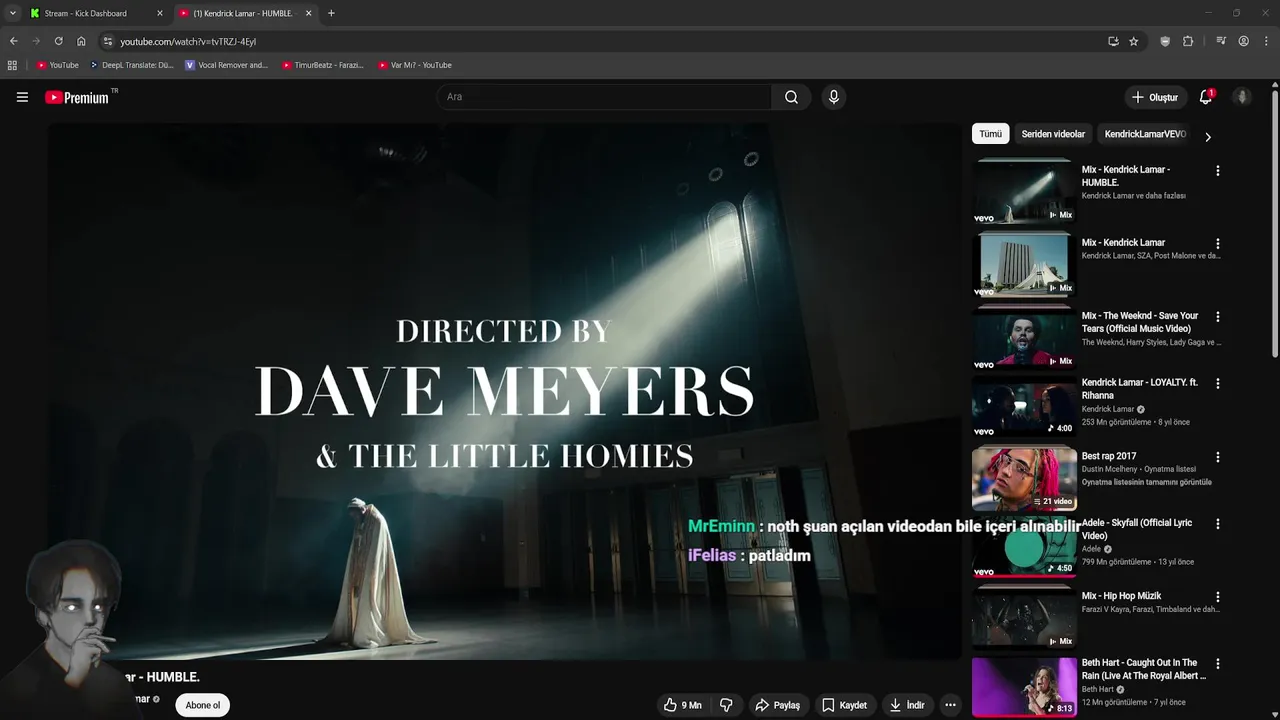Screen dimensions: 1280x720
Task: Go back in browser history
Action: coord(13,41)
